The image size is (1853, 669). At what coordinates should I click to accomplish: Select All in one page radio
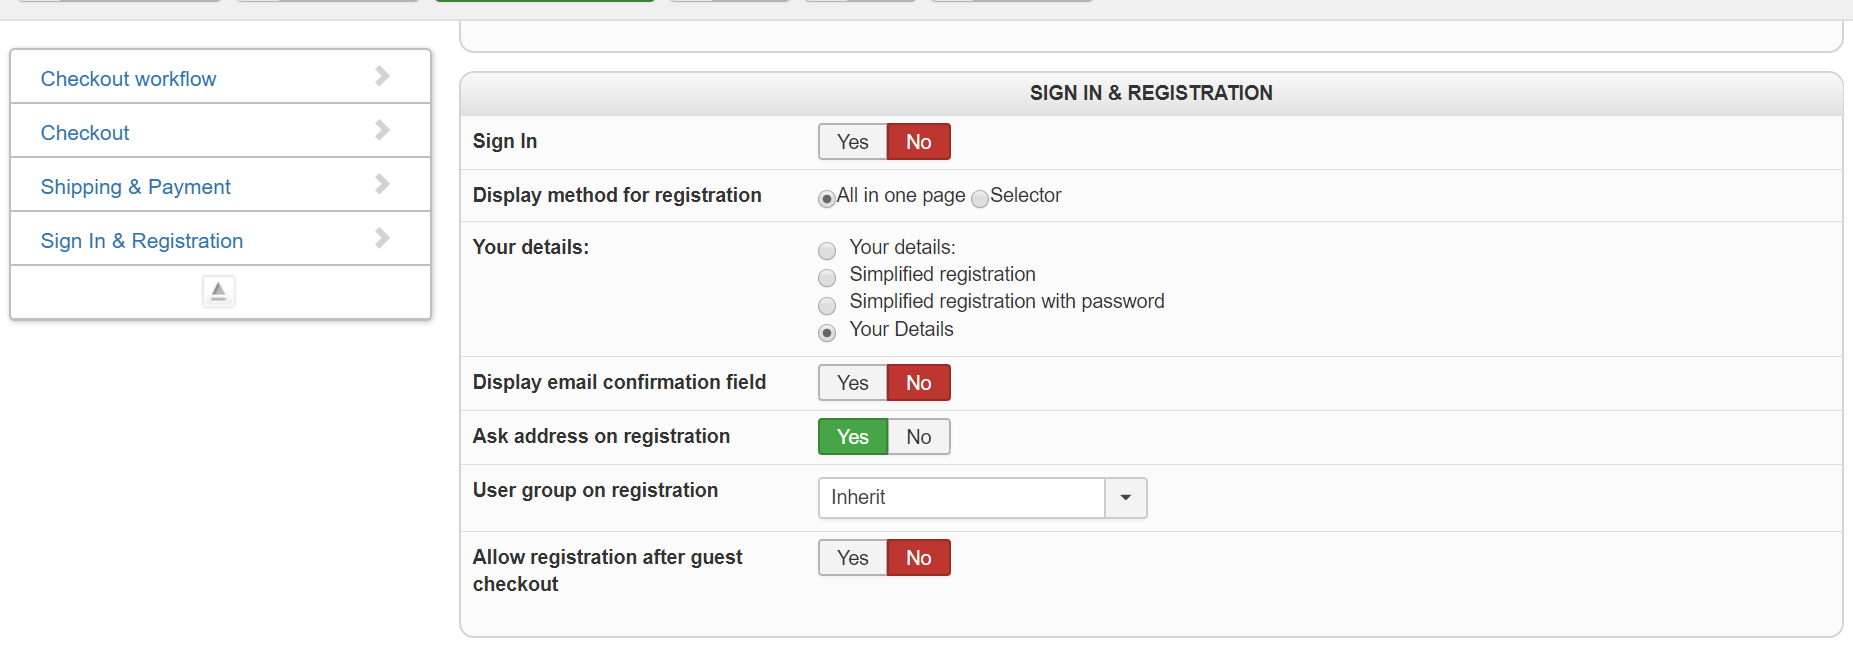[x=827, y=198]
